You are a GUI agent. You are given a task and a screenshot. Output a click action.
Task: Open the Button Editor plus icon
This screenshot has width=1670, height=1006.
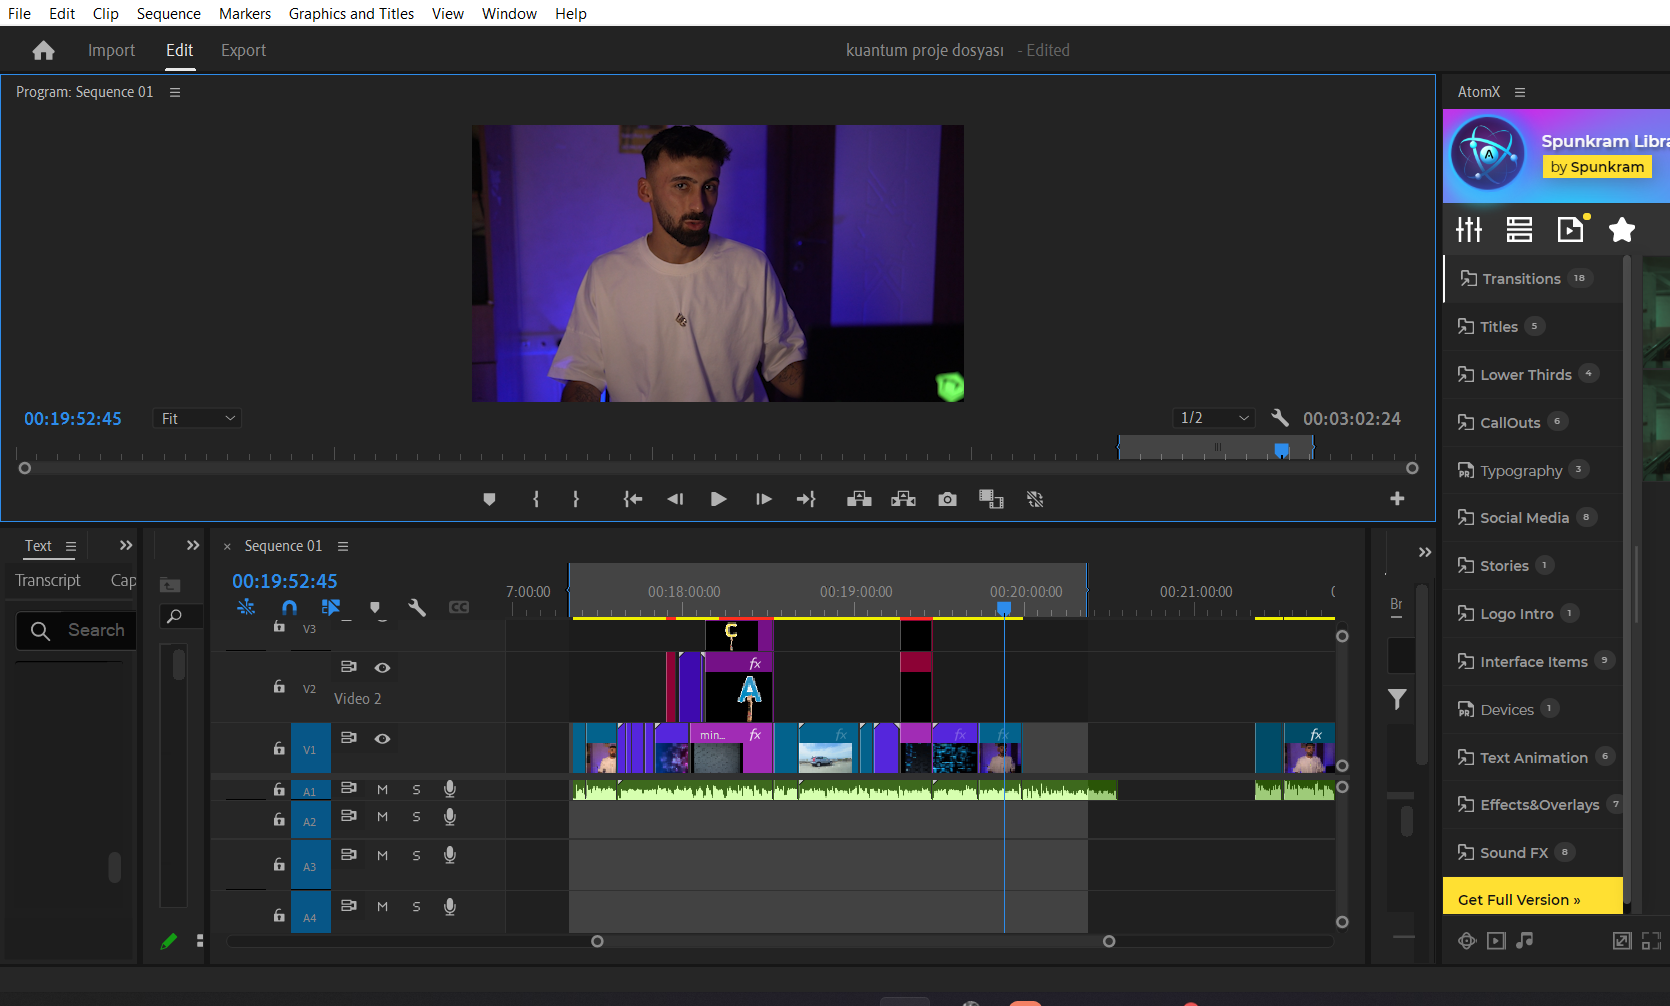click(1397, 499)
